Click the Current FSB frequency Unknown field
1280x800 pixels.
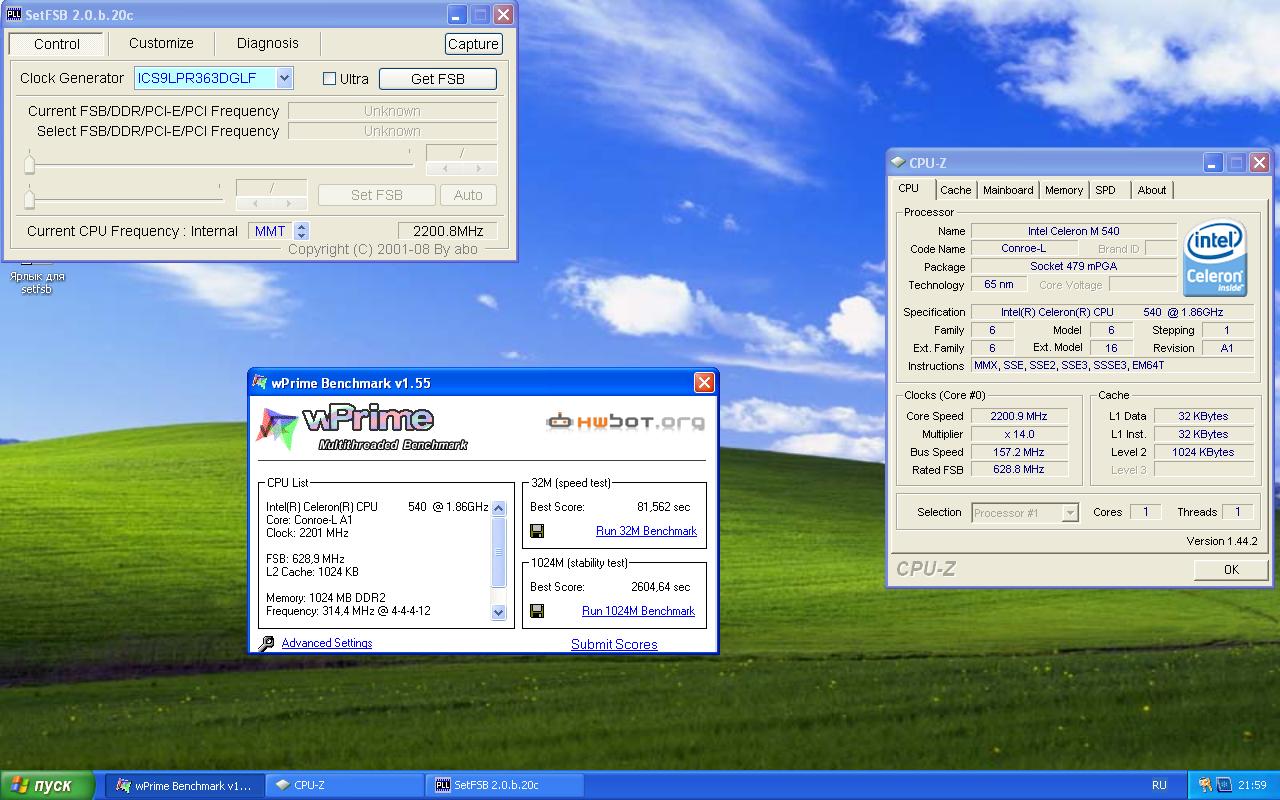(392, 111)
